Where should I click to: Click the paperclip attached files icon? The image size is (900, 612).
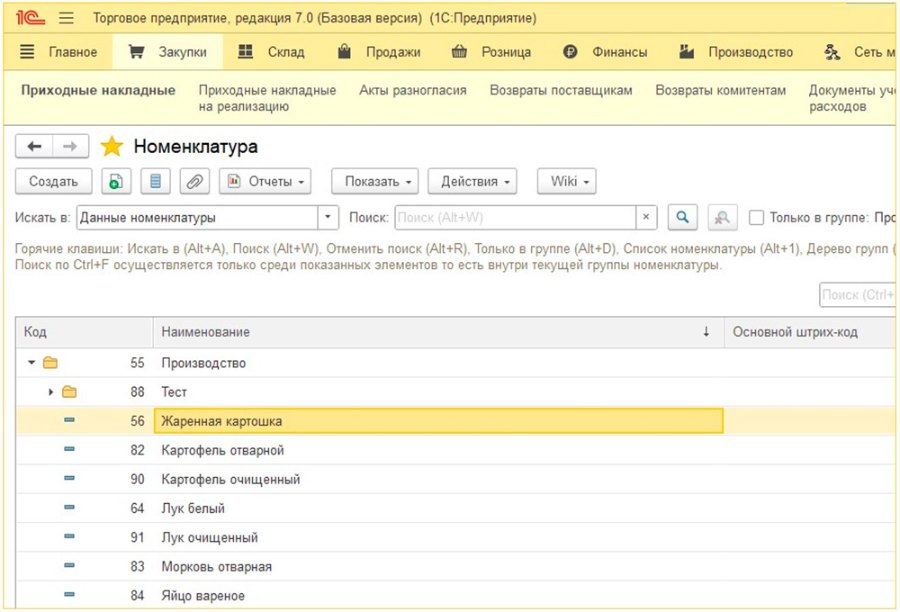coord(195,181)
